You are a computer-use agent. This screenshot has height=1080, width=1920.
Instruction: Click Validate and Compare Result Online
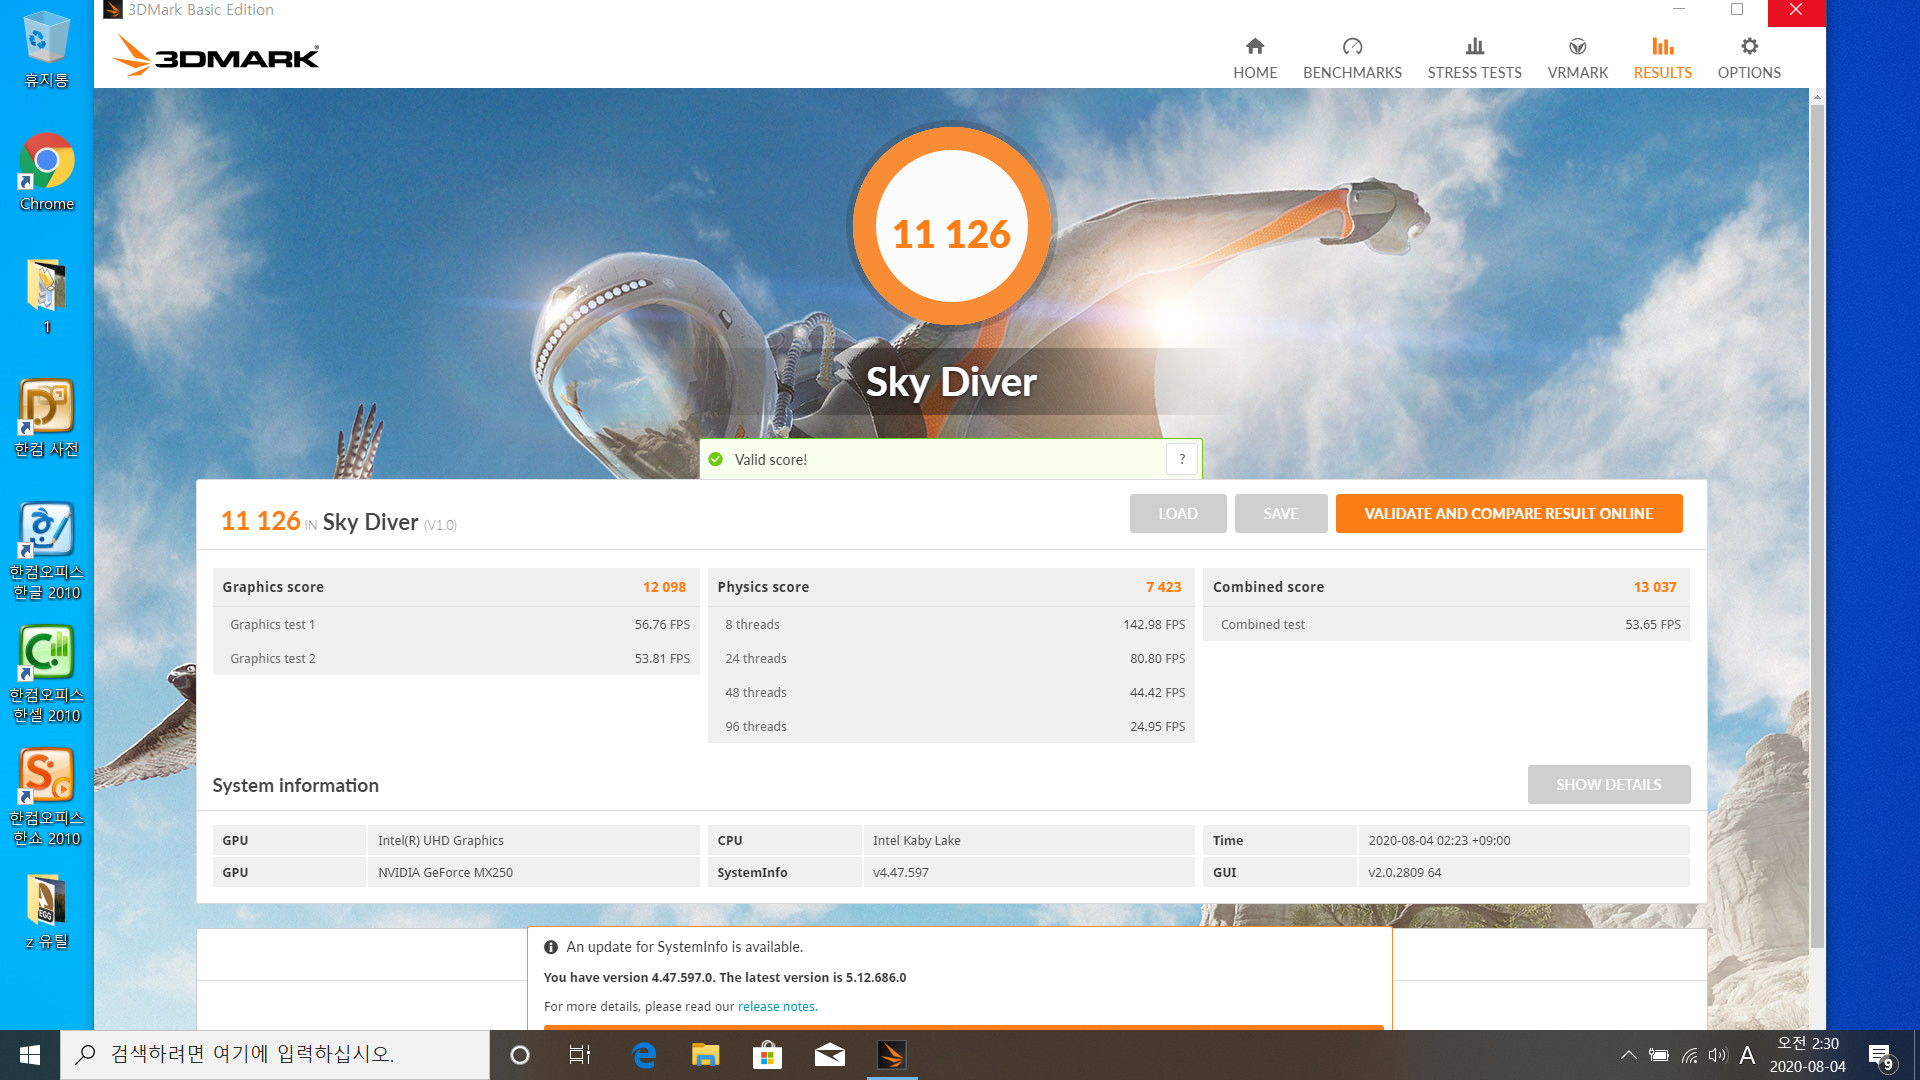[x=1508, y=514]
